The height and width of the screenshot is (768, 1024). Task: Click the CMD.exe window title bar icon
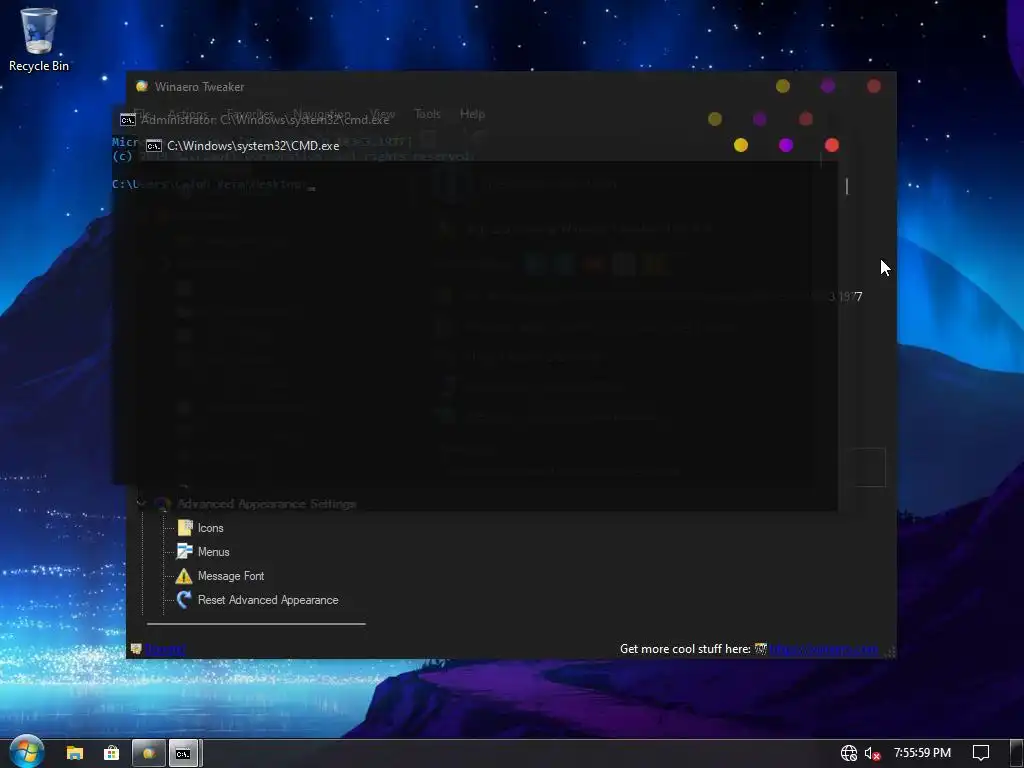(x=153, y=146)
